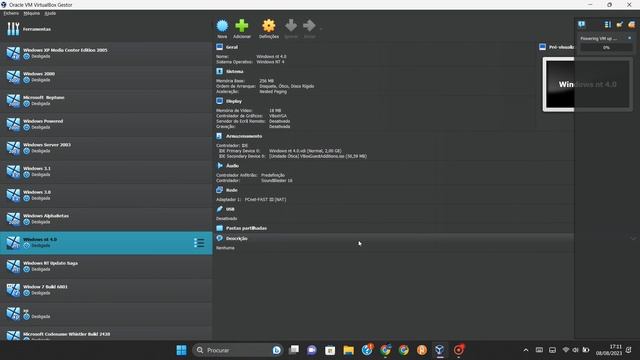The width and height of the screenshot is (640, 360).
Task: Open the volume control in system tray
Action: coord(576,350)
